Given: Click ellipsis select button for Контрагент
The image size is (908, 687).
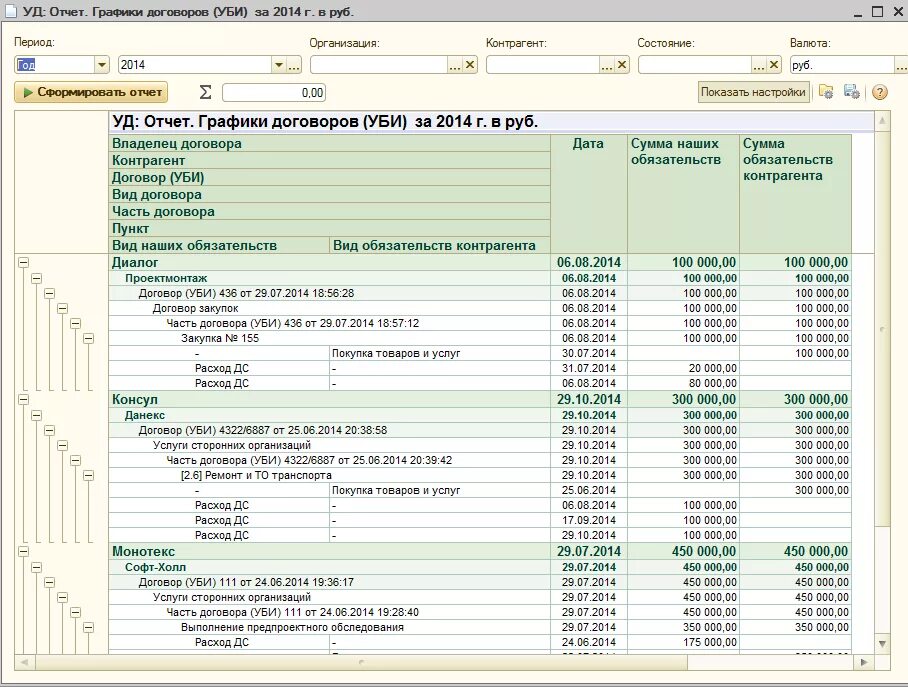Looking at the screenshot, I should click(607, 65).
